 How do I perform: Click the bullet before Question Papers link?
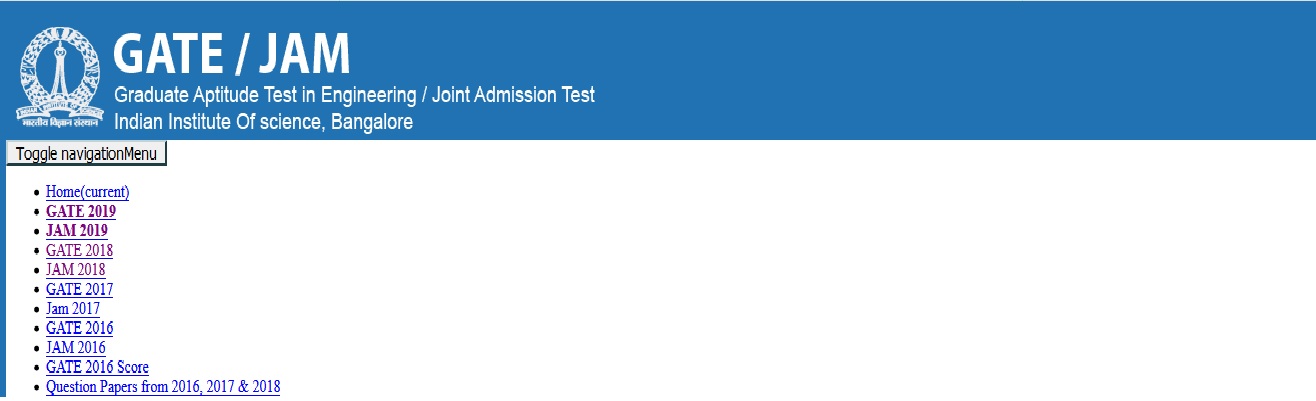click(x=37, y=388)
